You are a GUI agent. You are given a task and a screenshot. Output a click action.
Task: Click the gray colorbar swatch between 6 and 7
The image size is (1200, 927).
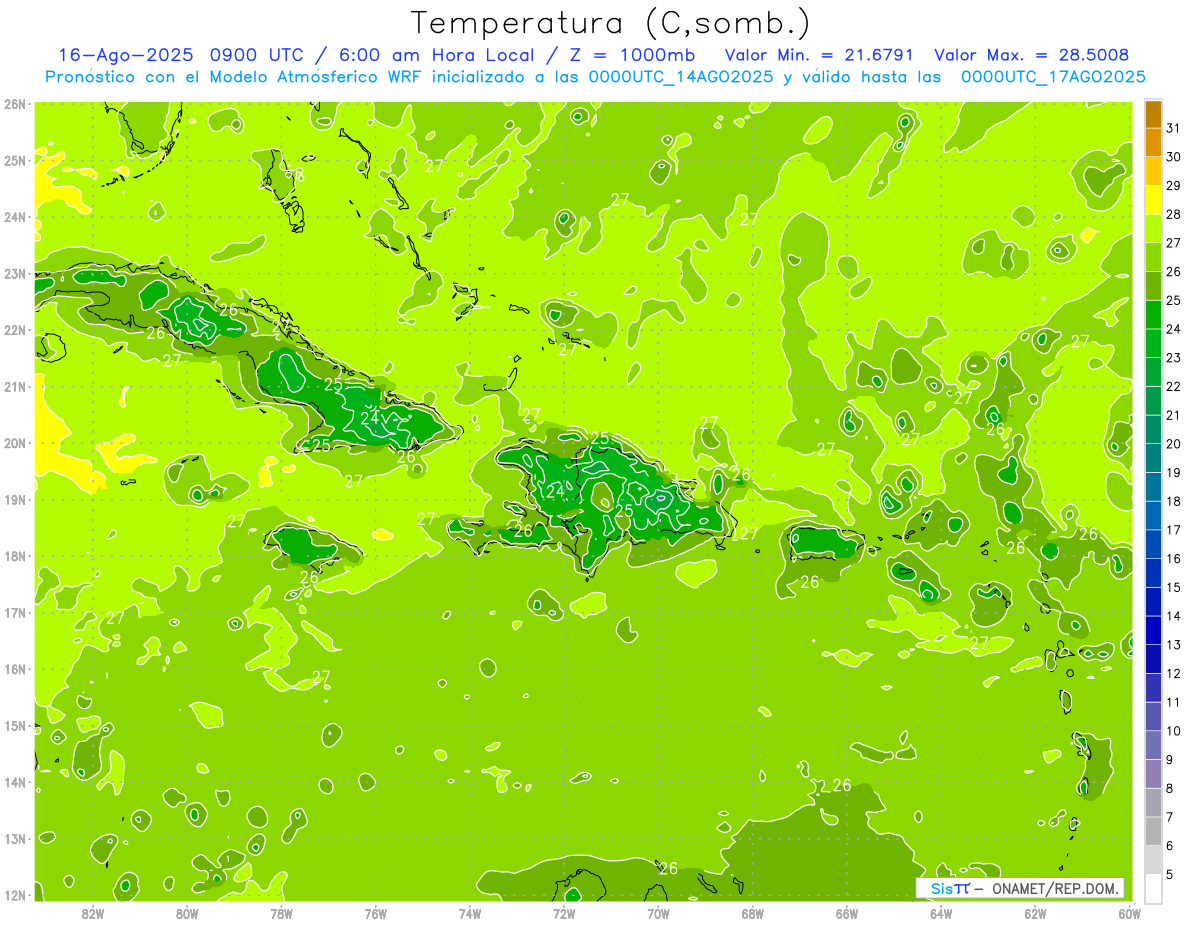pos(1153,831)
